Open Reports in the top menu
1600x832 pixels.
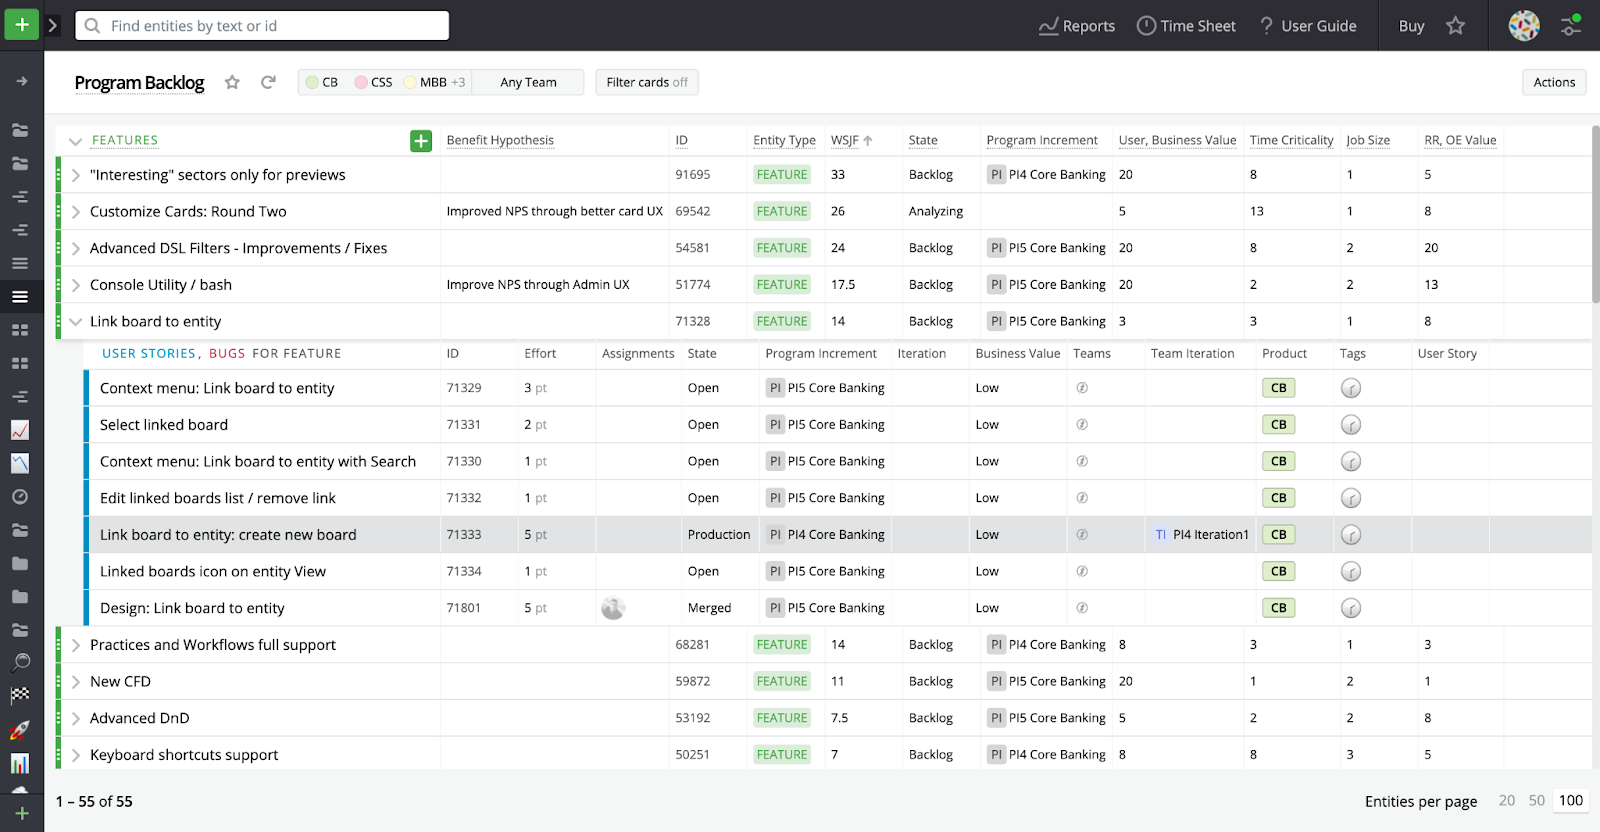click(1077, 26)
